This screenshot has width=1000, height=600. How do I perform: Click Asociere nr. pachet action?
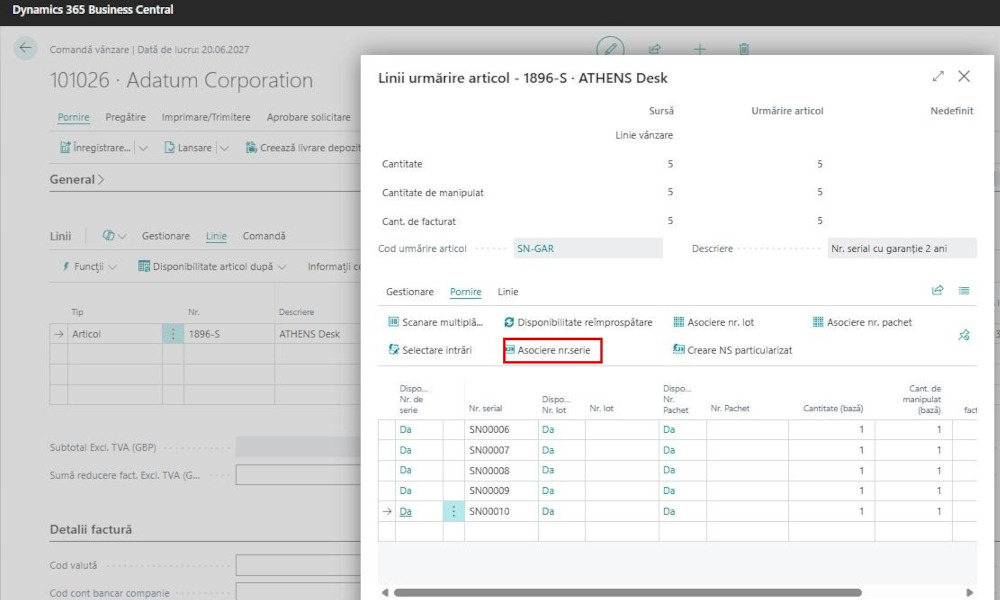pos(862,322)
